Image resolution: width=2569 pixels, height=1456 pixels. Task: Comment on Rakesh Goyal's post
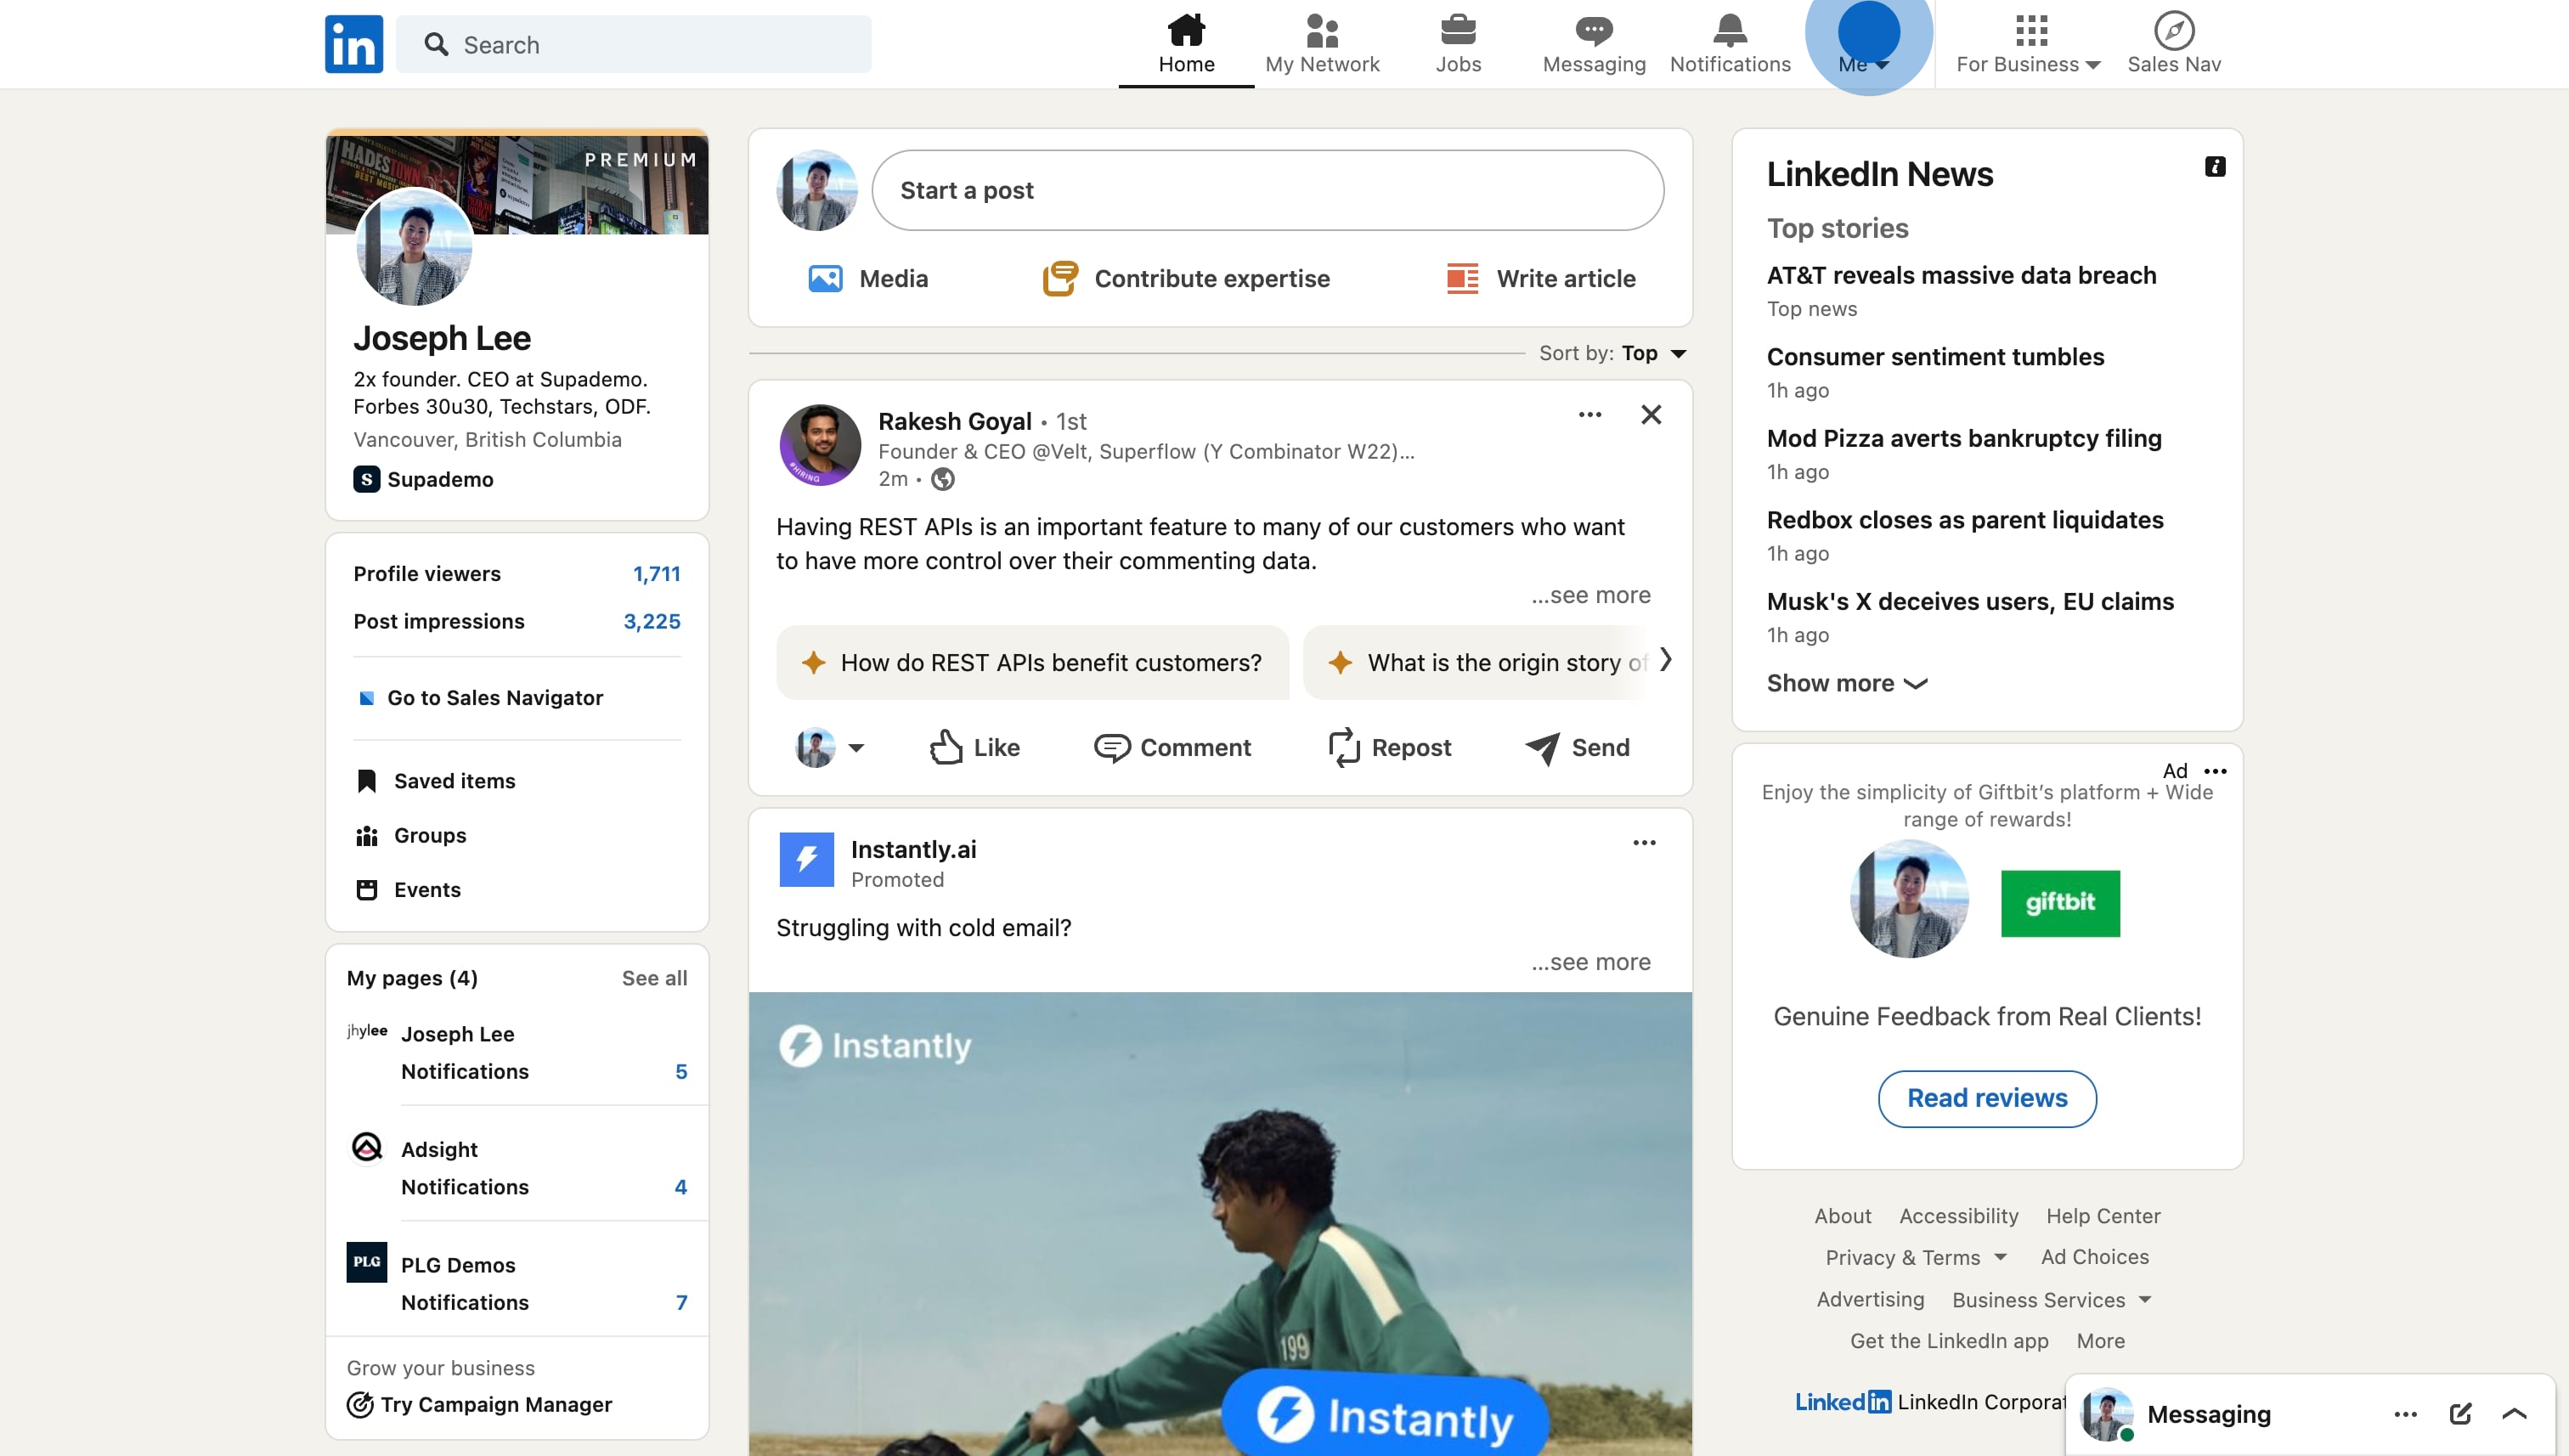1172,748
